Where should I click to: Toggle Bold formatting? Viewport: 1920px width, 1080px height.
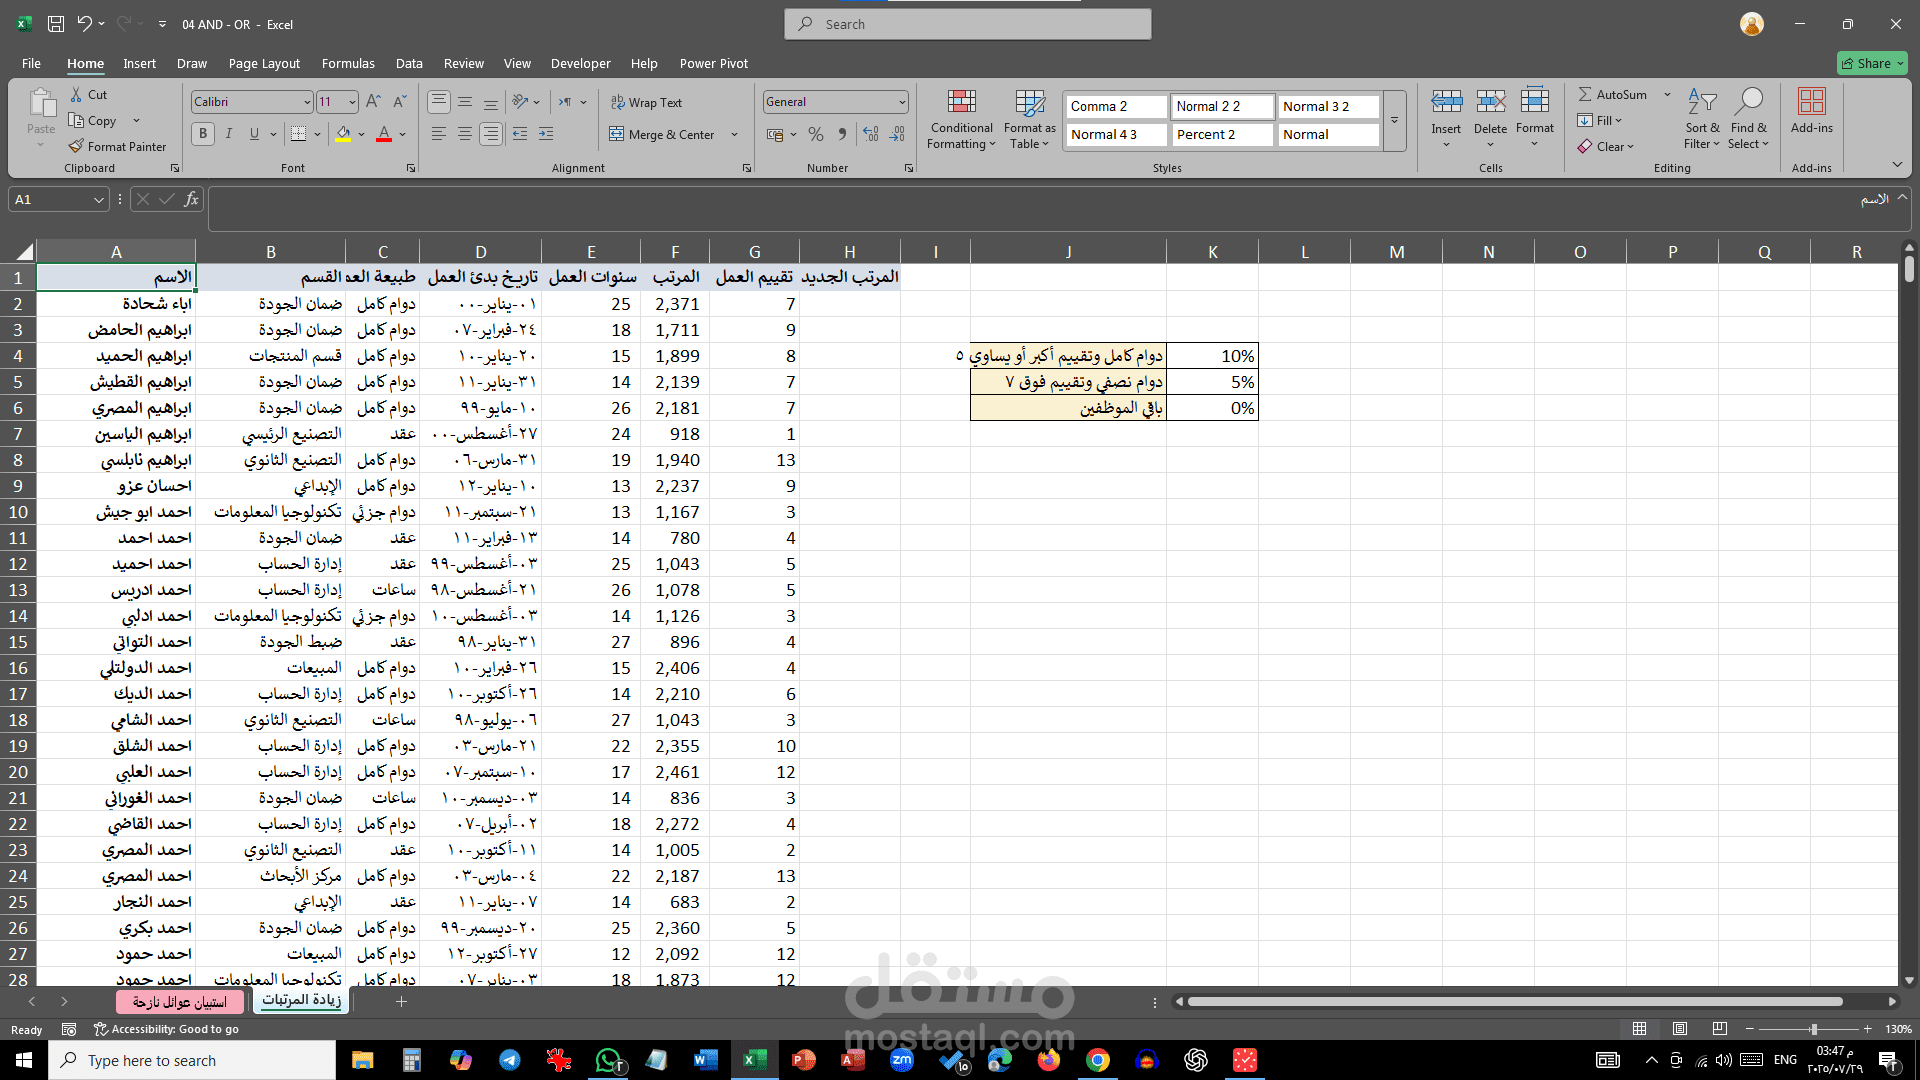point(203,133)
